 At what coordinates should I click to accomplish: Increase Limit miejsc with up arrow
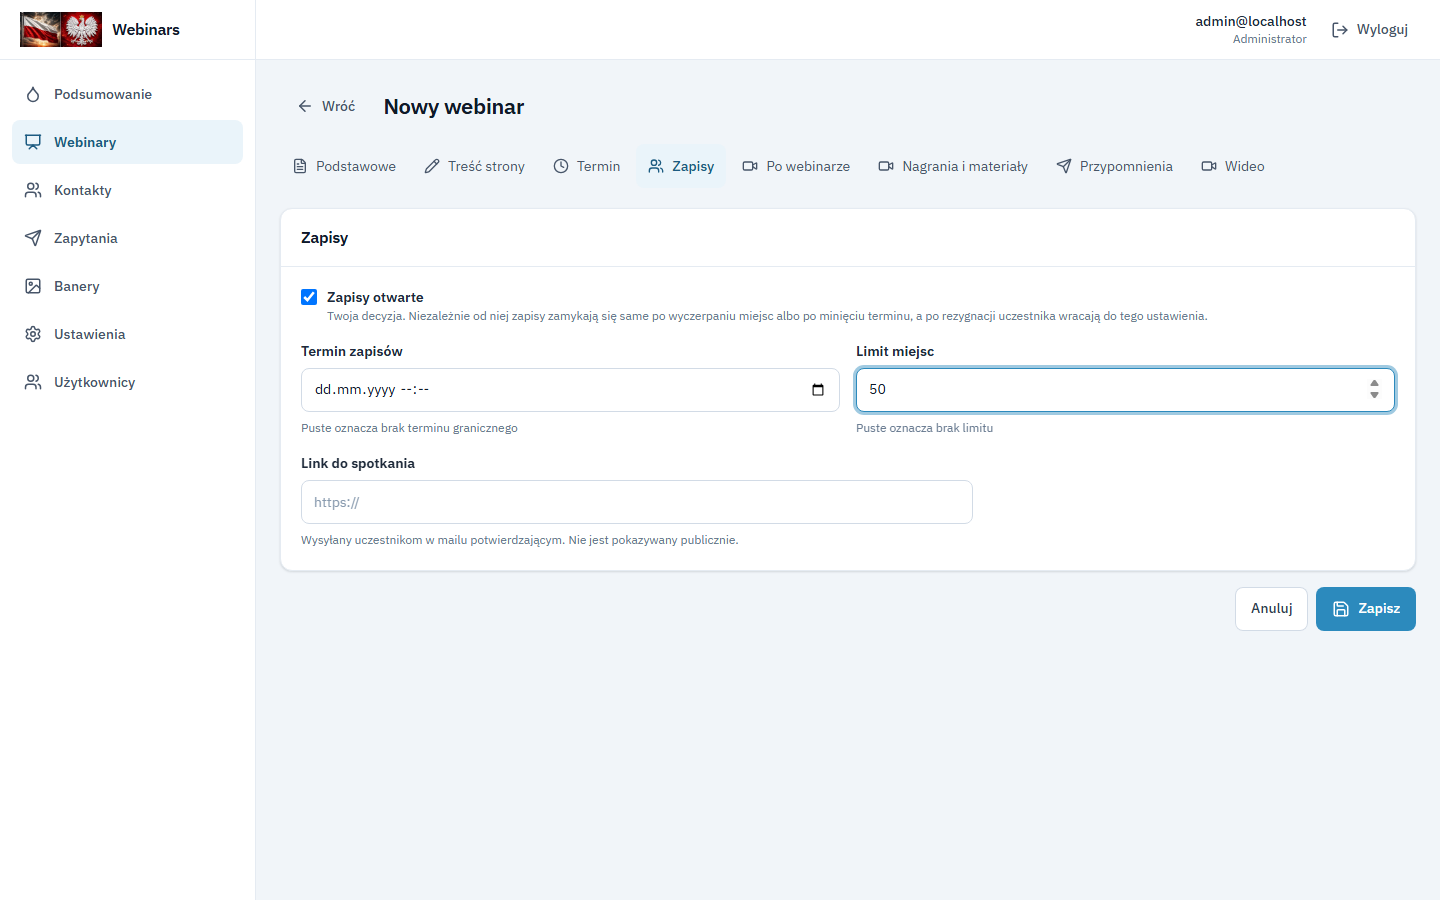tap(1374, 383)
